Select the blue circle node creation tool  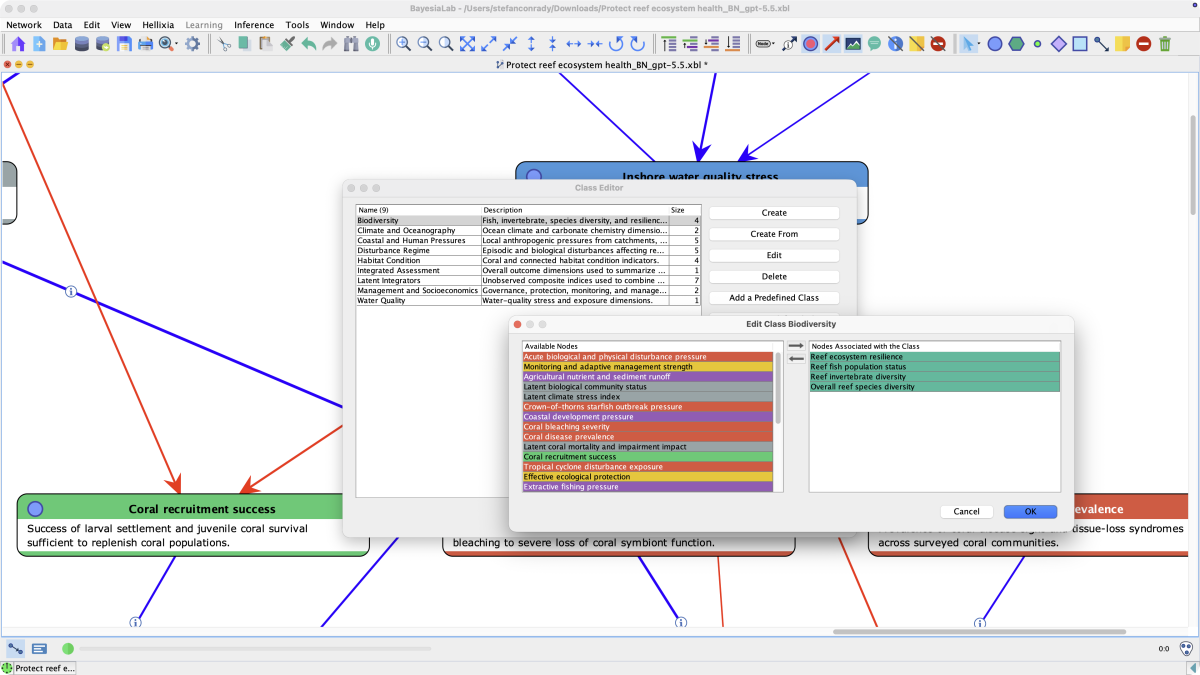(995, 44)
